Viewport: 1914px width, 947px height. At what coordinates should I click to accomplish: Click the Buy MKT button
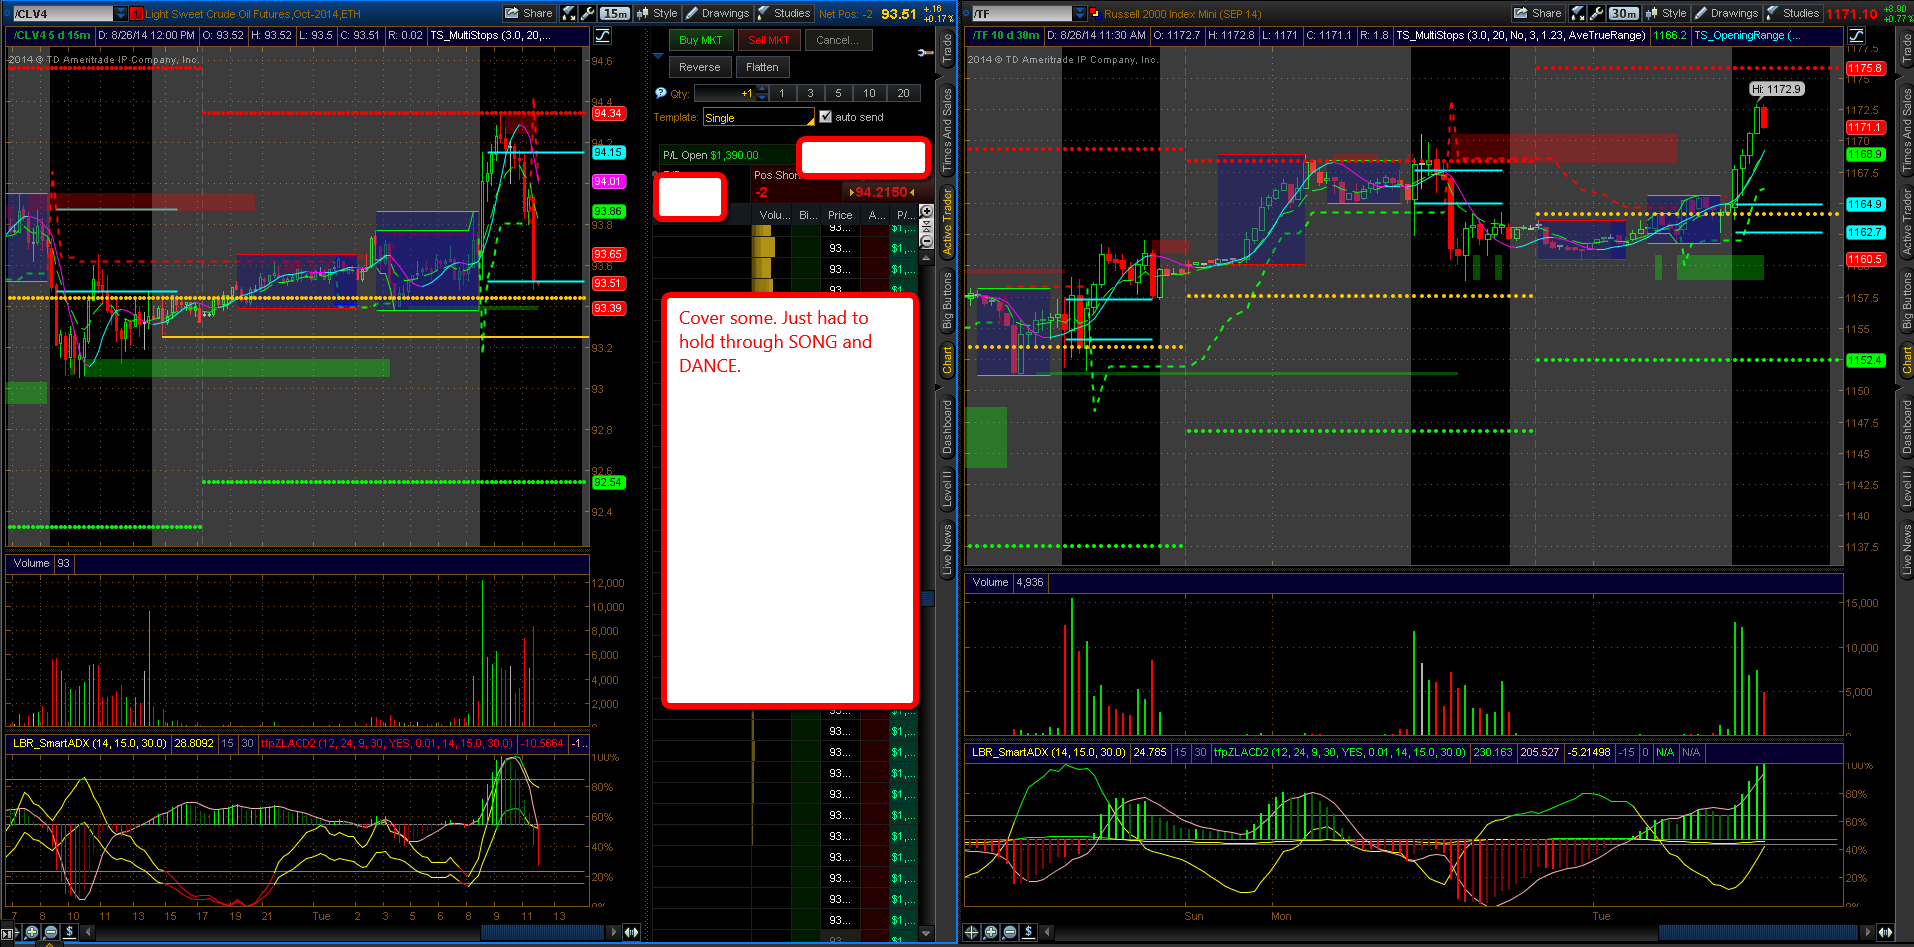click(701, 40)
